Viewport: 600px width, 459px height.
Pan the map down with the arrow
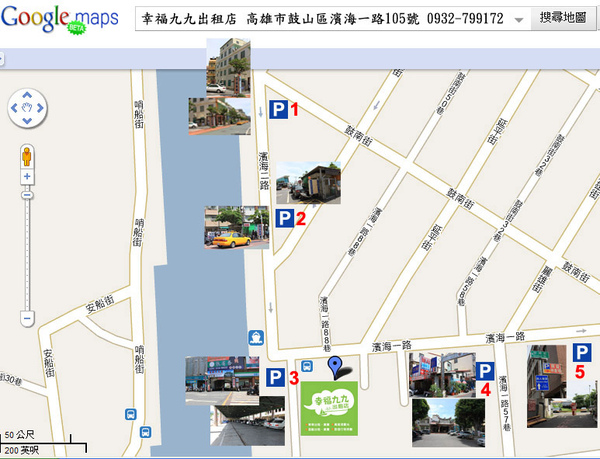click(x=27, y=121)
